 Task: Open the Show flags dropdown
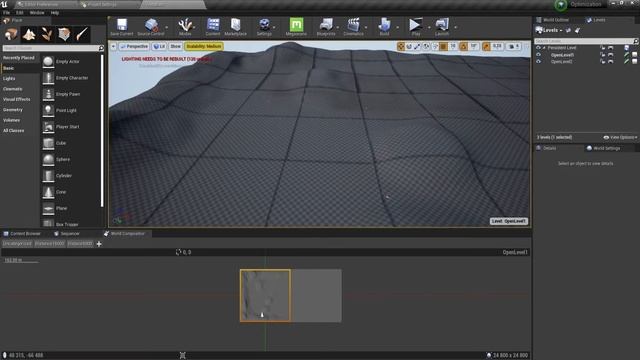pos(176,47)
